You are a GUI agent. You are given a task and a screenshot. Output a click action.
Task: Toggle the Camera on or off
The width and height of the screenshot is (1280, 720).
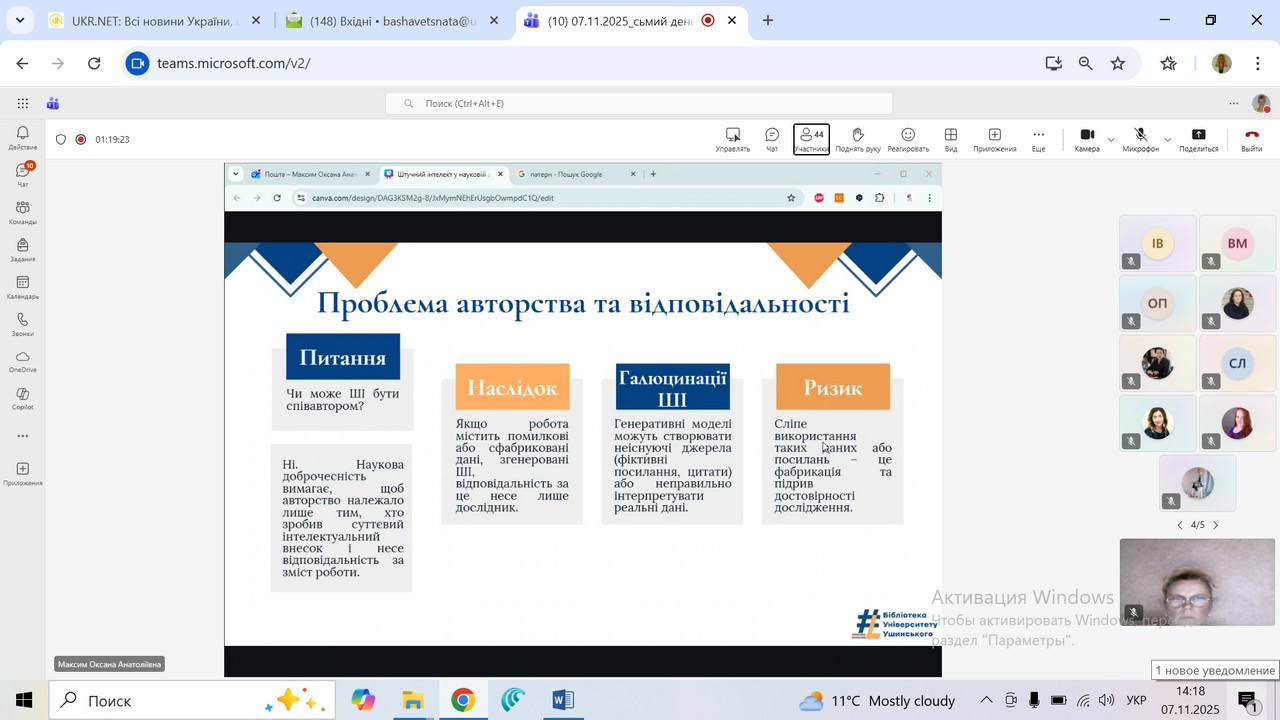(1087, 139)
